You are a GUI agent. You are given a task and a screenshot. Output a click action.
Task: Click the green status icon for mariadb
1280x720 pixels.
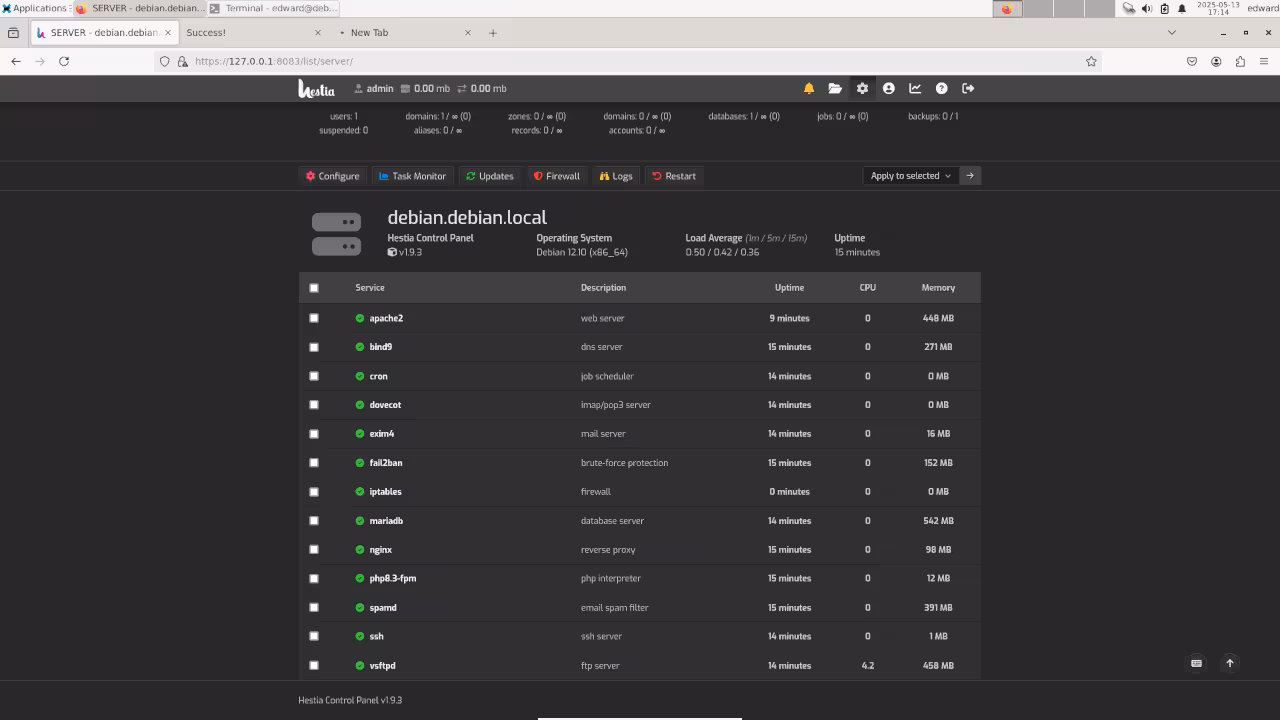point(360,521)
